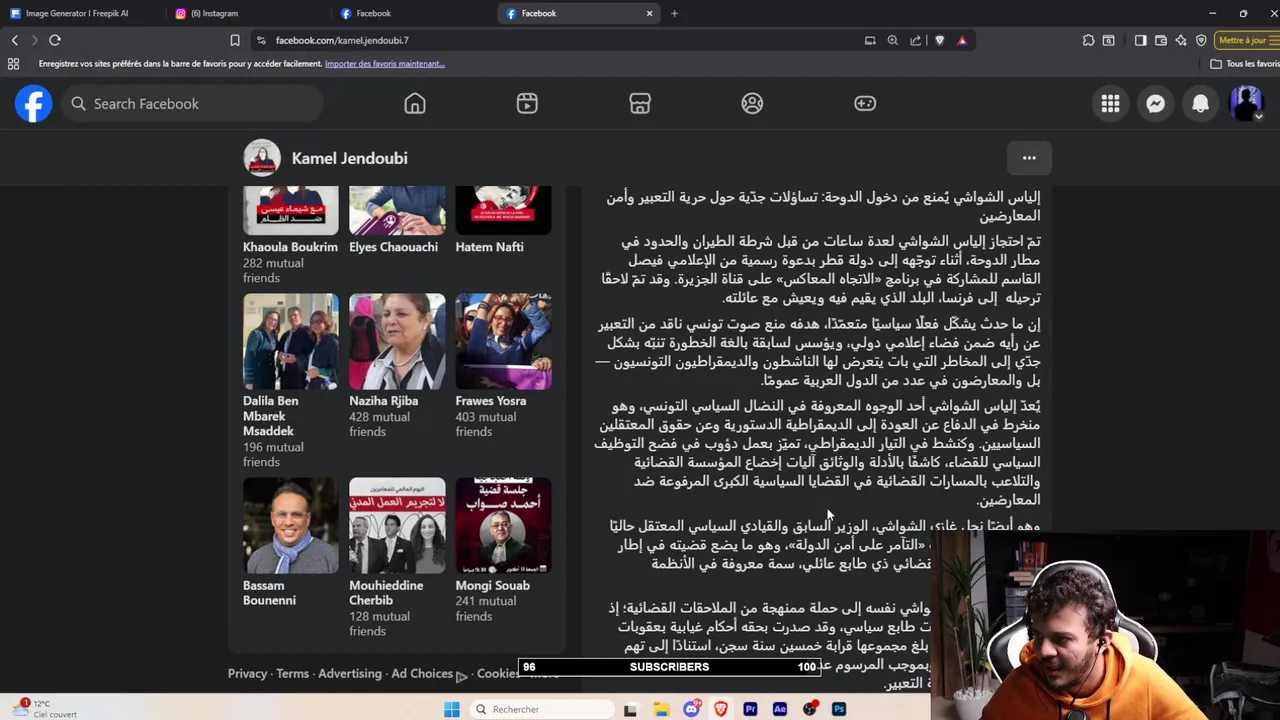Open the Brave Rewards triangle icon
Viewport: 1280px width, 720px height.
coord(962,40)
